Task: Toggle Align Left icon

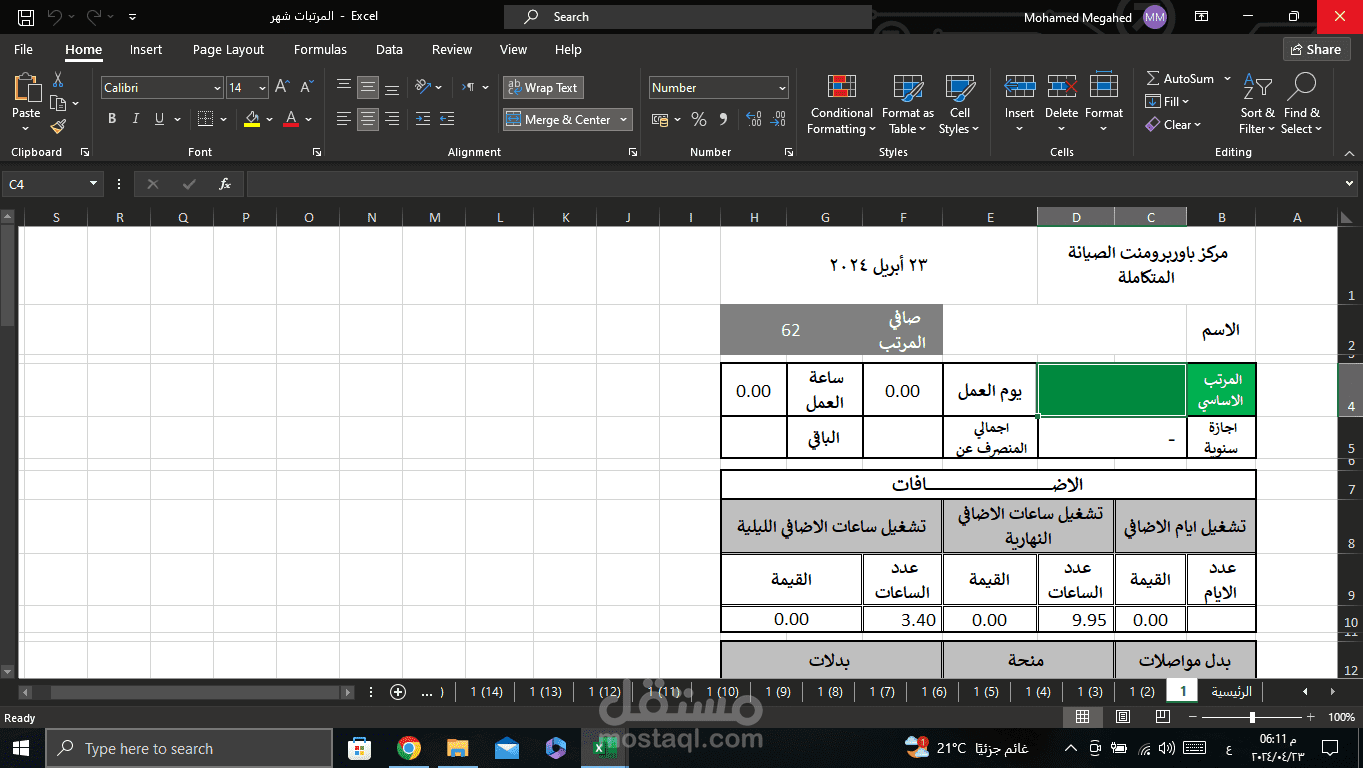Action: coord(344,119)
